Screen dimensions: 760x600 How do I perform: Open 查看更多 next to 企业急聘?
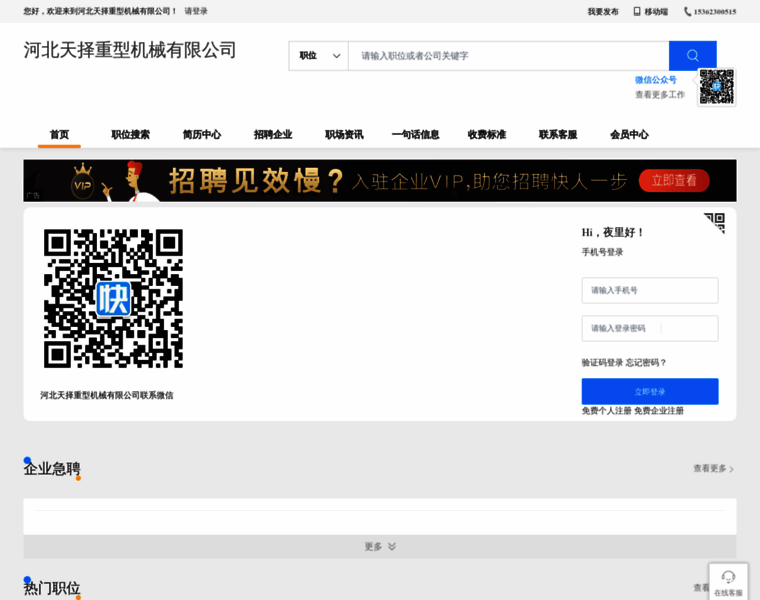[713, 468]
